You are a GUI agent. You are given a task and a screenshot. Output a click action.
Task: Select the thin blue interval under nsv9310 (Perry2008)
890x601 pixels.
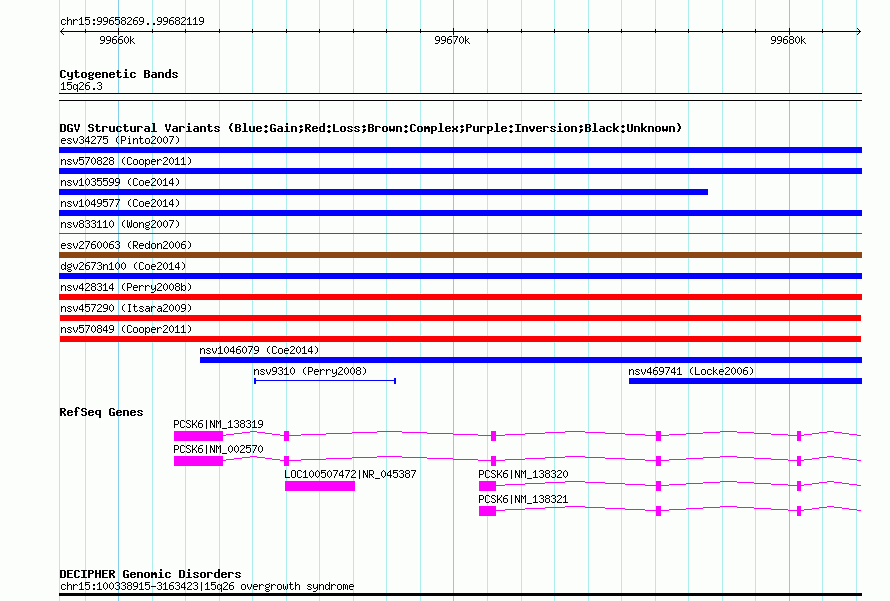(x=325, y=381)
